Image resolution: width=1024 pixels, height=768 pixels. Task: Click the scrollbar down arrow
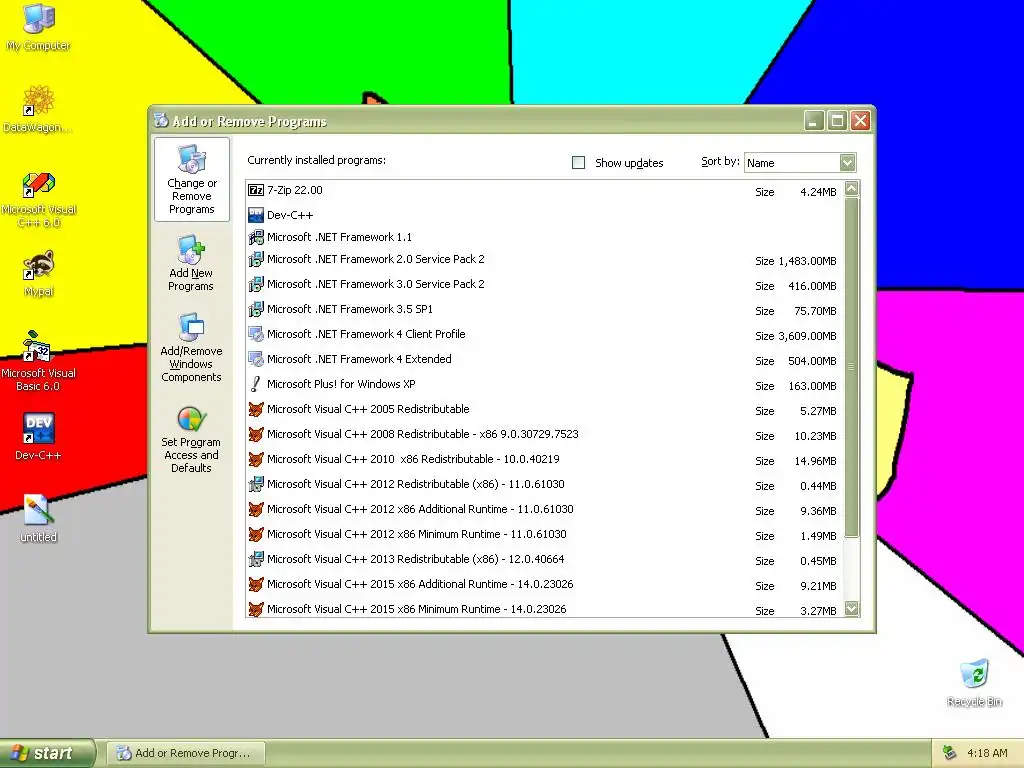852,608
